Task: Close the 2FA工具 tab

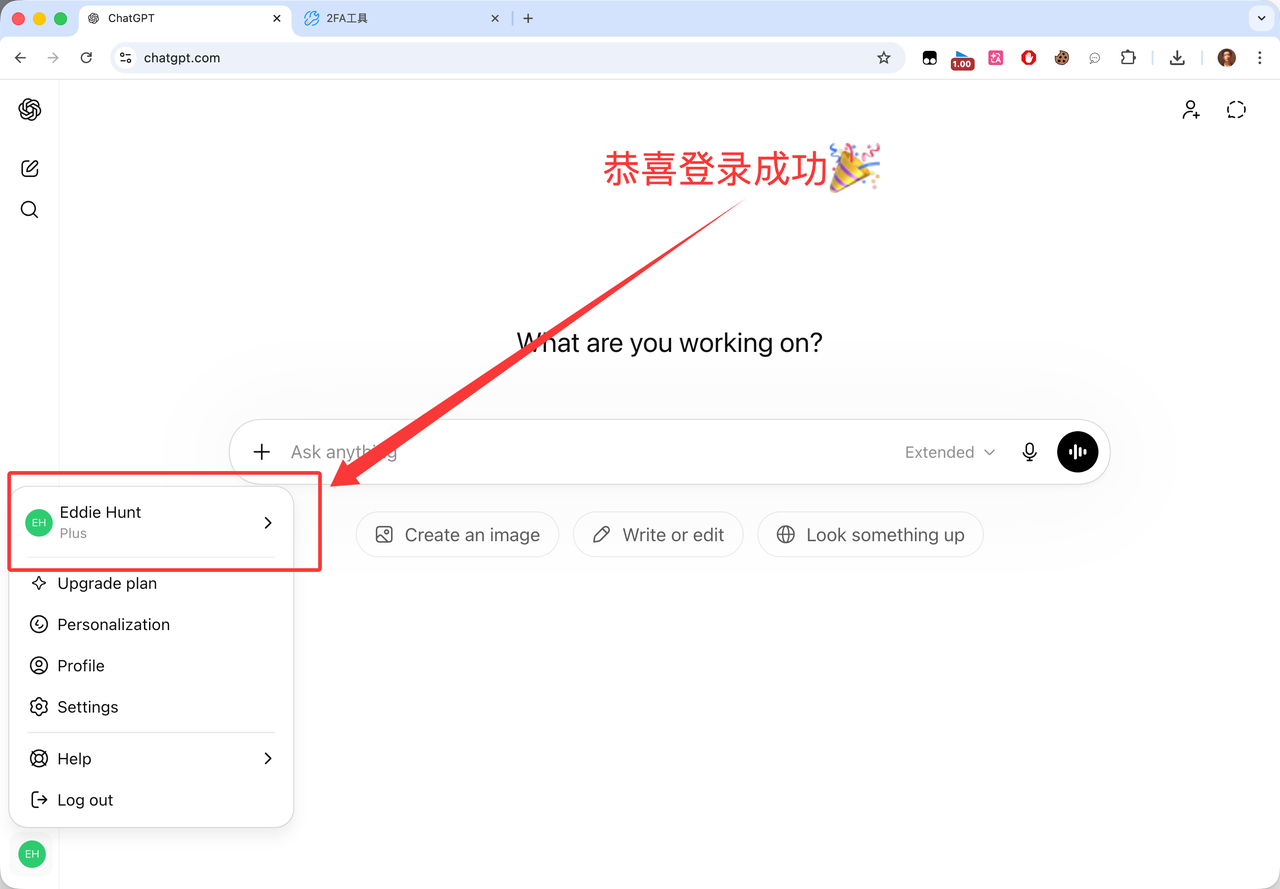Action: (x=495, y=18)
